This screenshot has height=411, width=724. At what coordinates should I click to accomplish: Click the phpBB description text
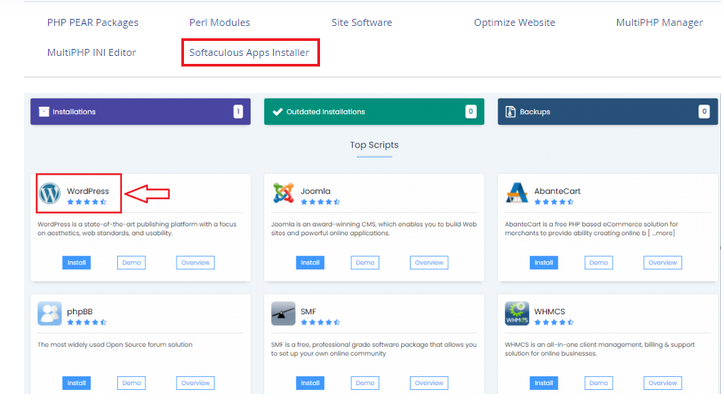pos(115,345)
